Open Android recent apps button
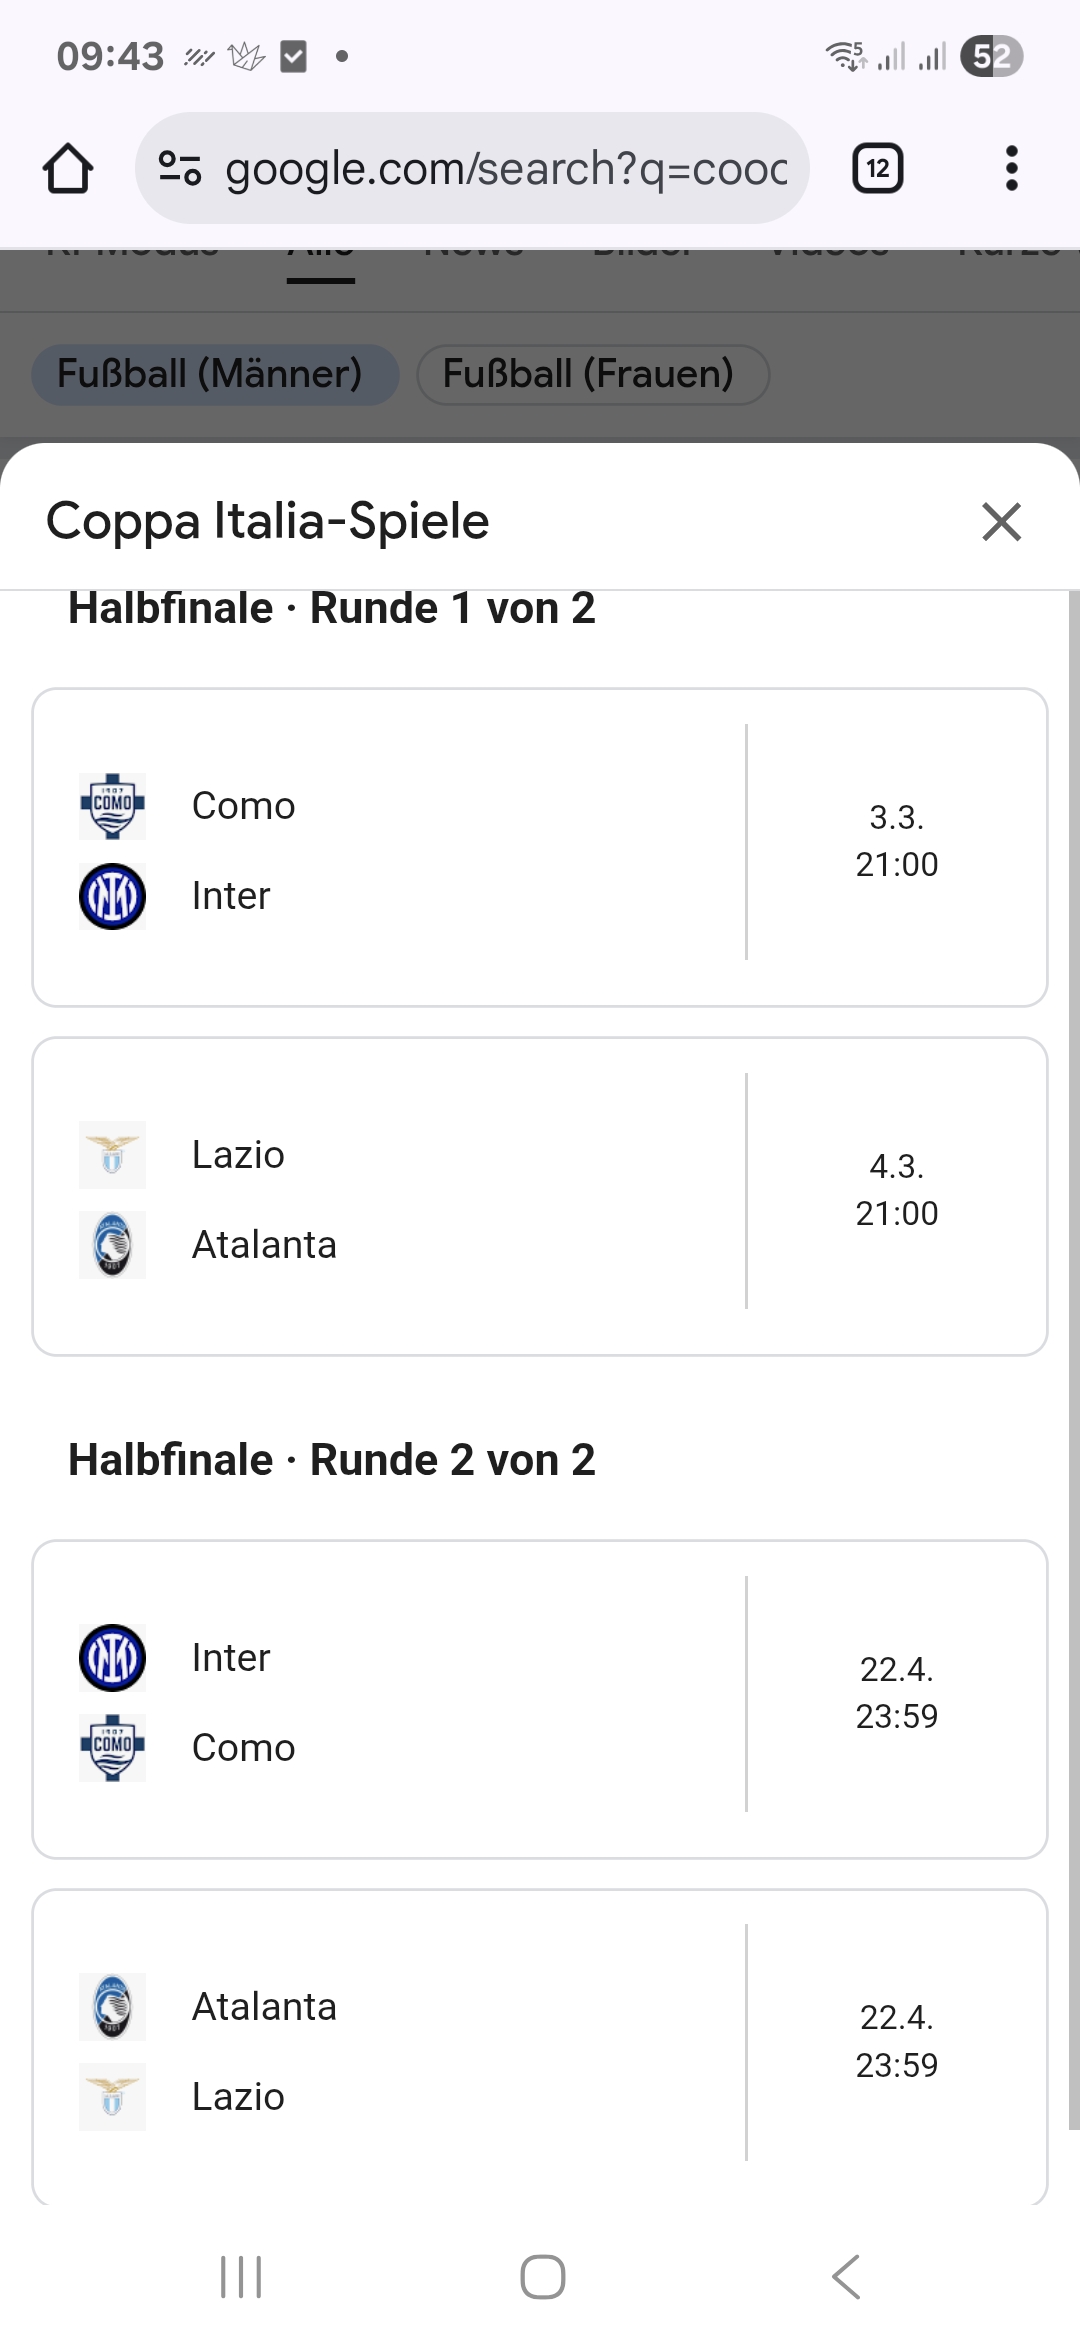1080x2340 pixels. click(241, 2277)
